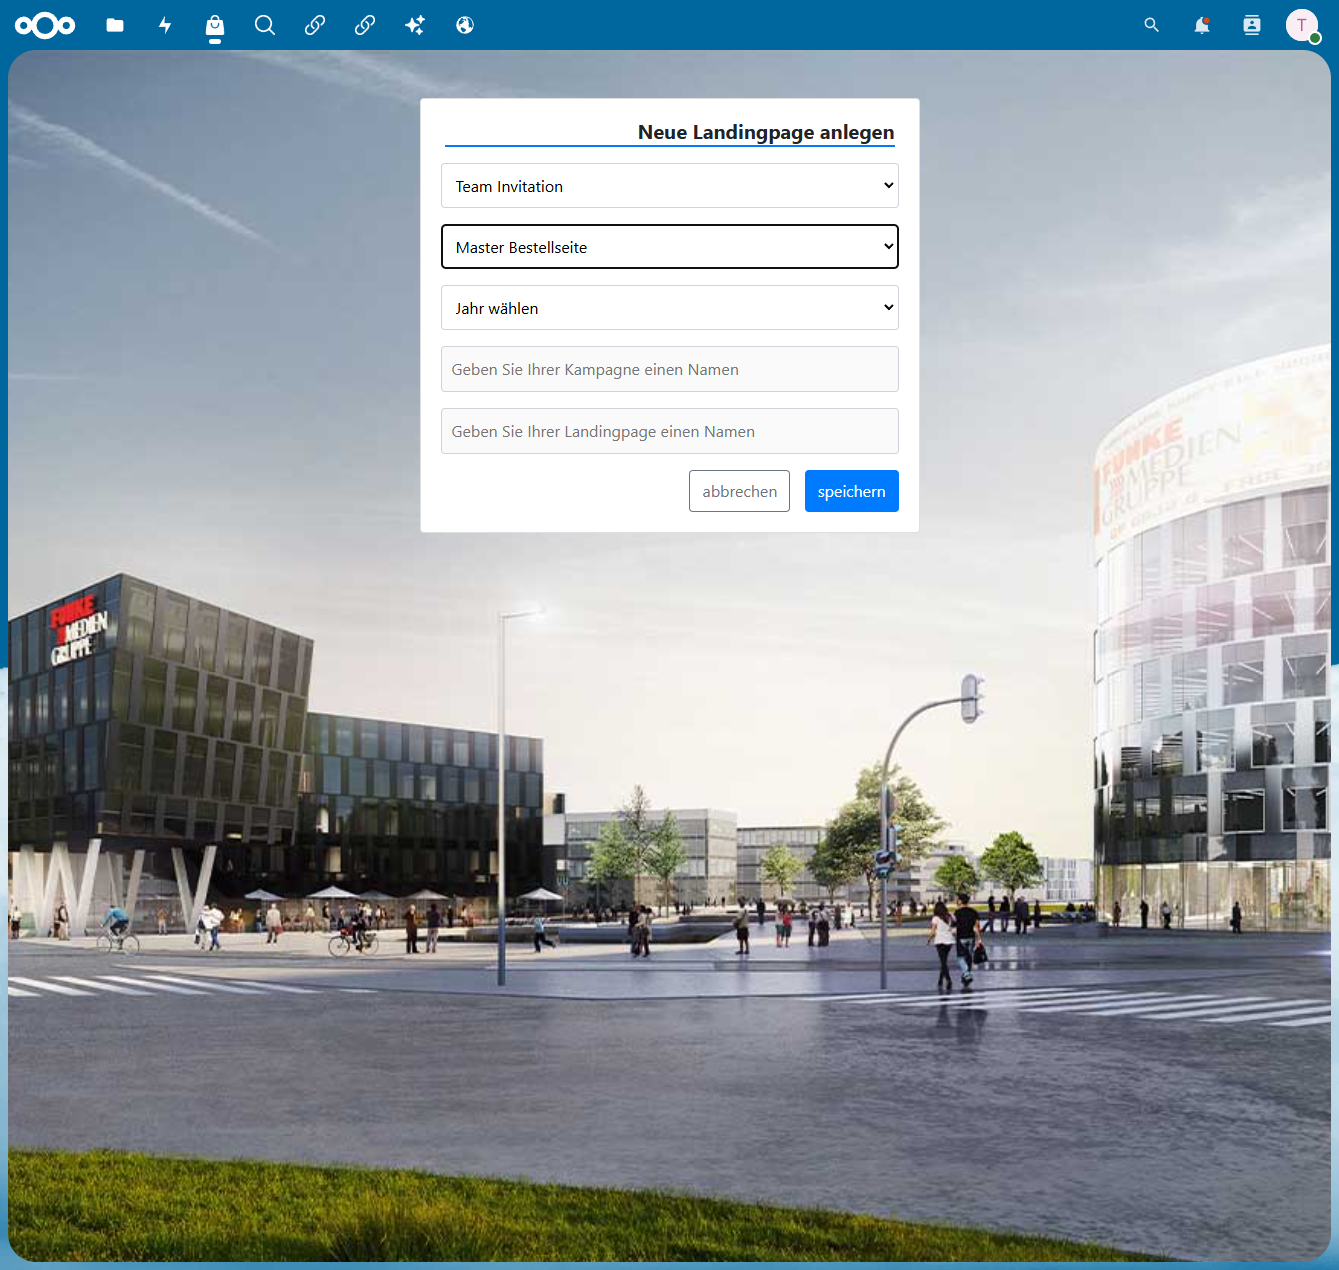1339x1270 pixels.
Task: Open the chain-link icon next to the magnifier app
Action: (x=315, y=25)
